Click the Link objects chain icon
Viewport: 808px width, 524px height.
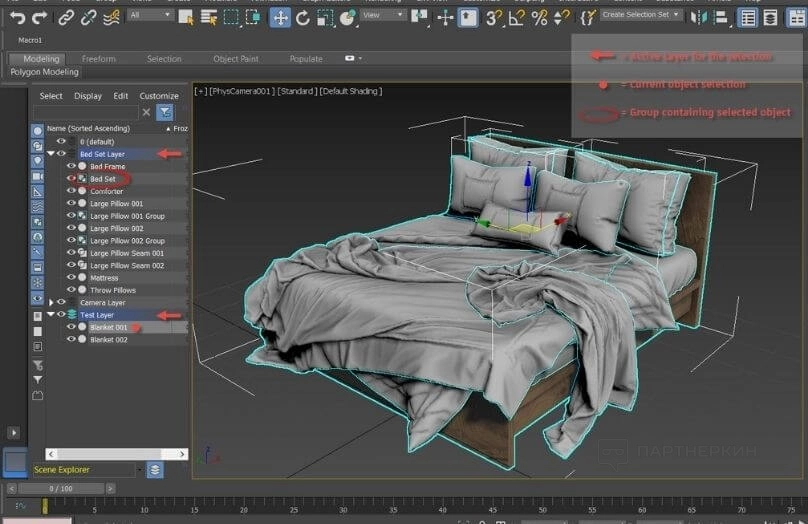pyautogui.click(x=66, y=17)
